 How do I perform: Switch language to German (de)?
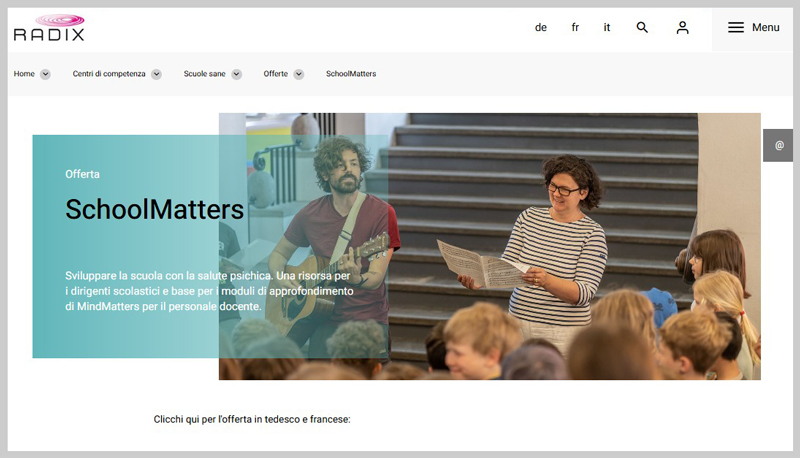point(541,28)
